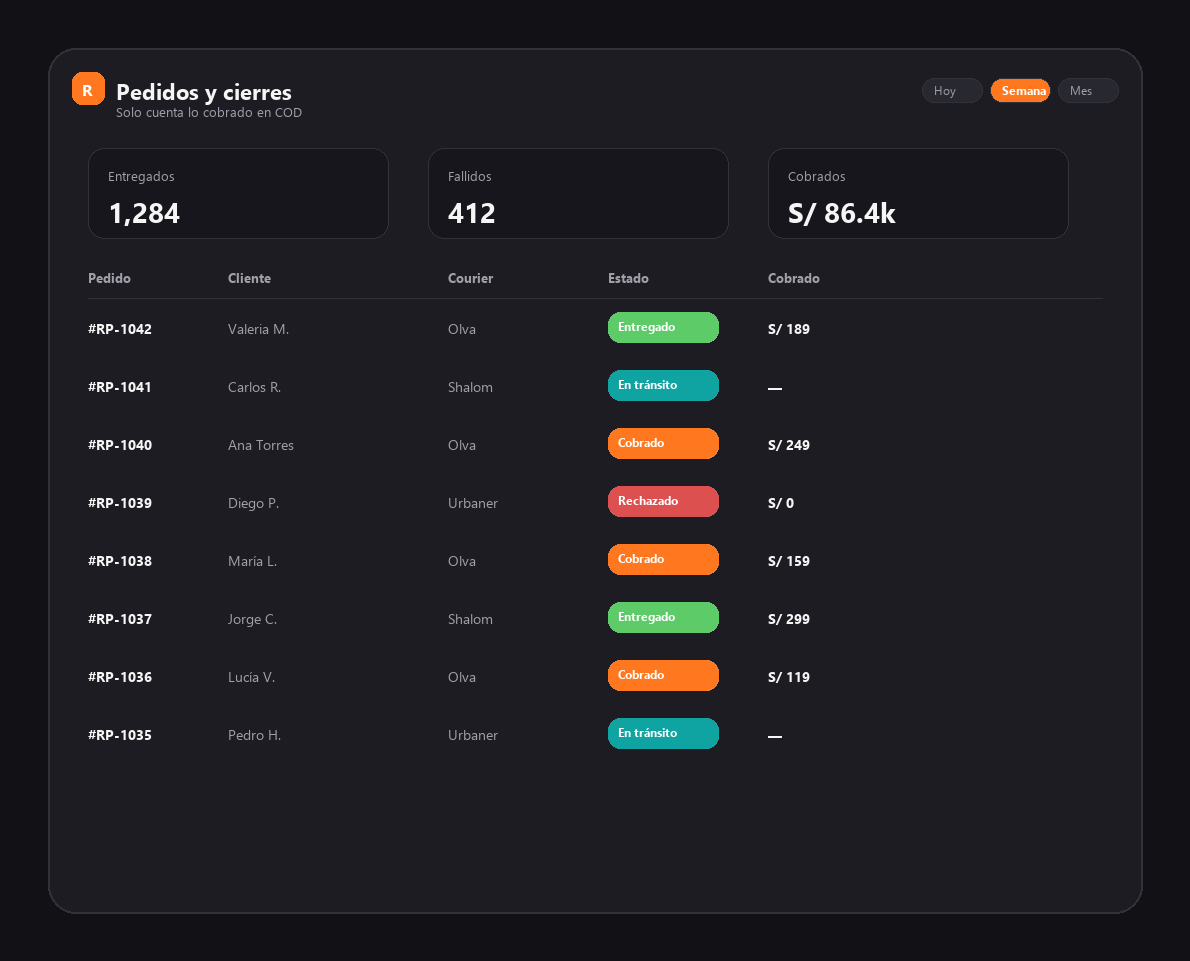Select client Jorge C.
This screenshot has height=961, width=1190.
tap(252, 619)
